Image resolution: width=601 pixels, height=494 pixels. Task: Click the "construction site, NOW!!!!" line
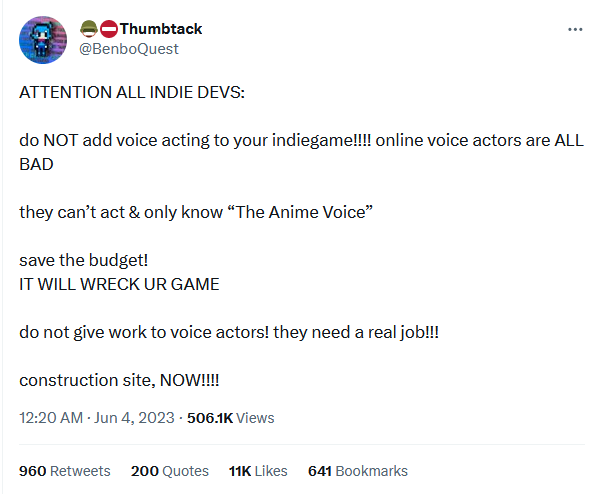tap(119, 380)
